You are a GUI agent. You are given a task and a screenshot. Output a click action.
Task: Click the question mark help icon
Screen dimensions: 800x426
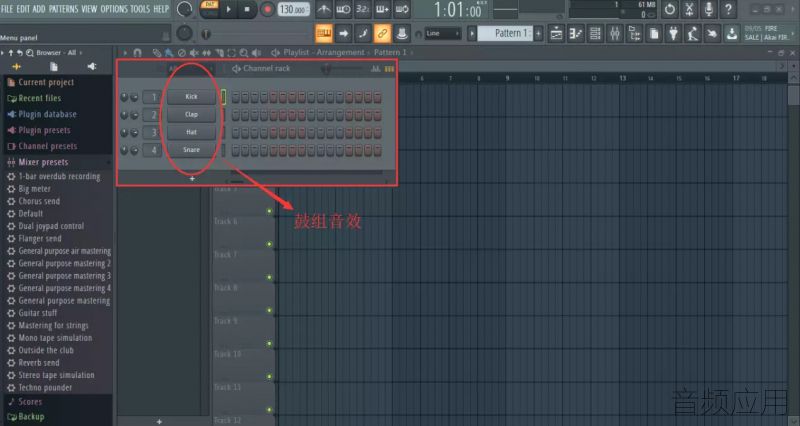coord(729,9)
